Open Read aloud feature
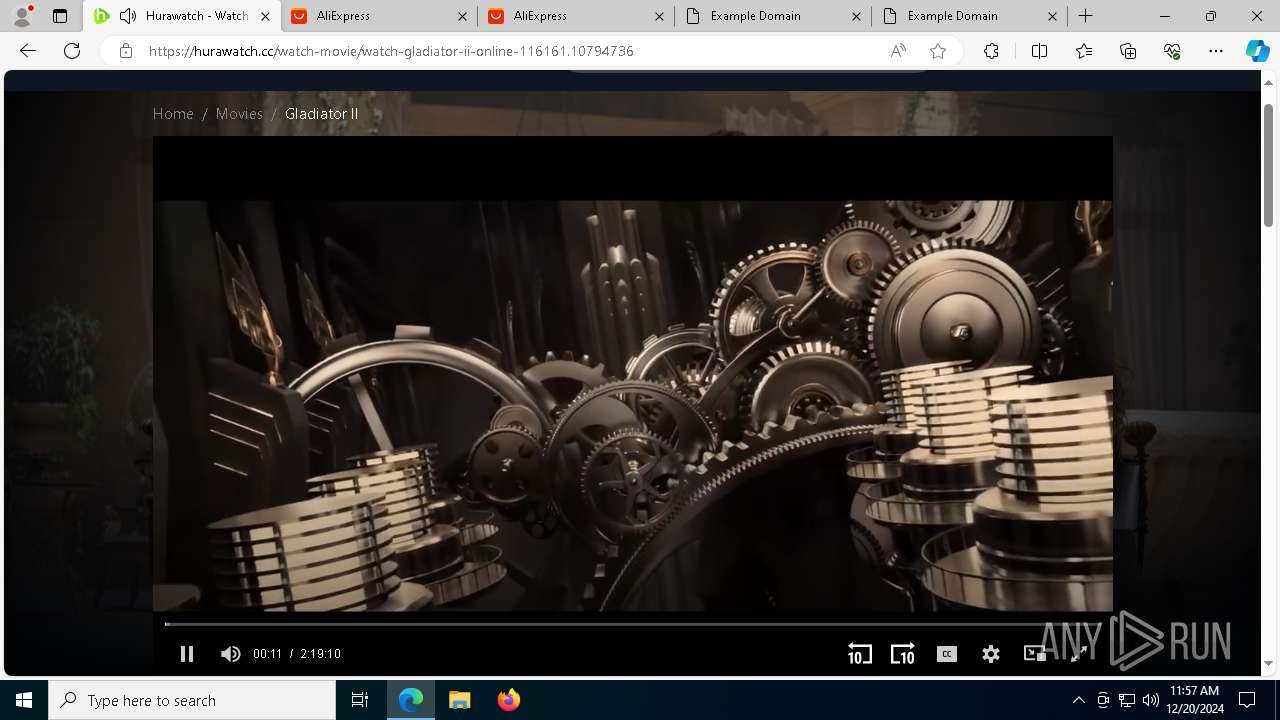1280x720 pixels. pyautogui.click(x=898, y=51)
